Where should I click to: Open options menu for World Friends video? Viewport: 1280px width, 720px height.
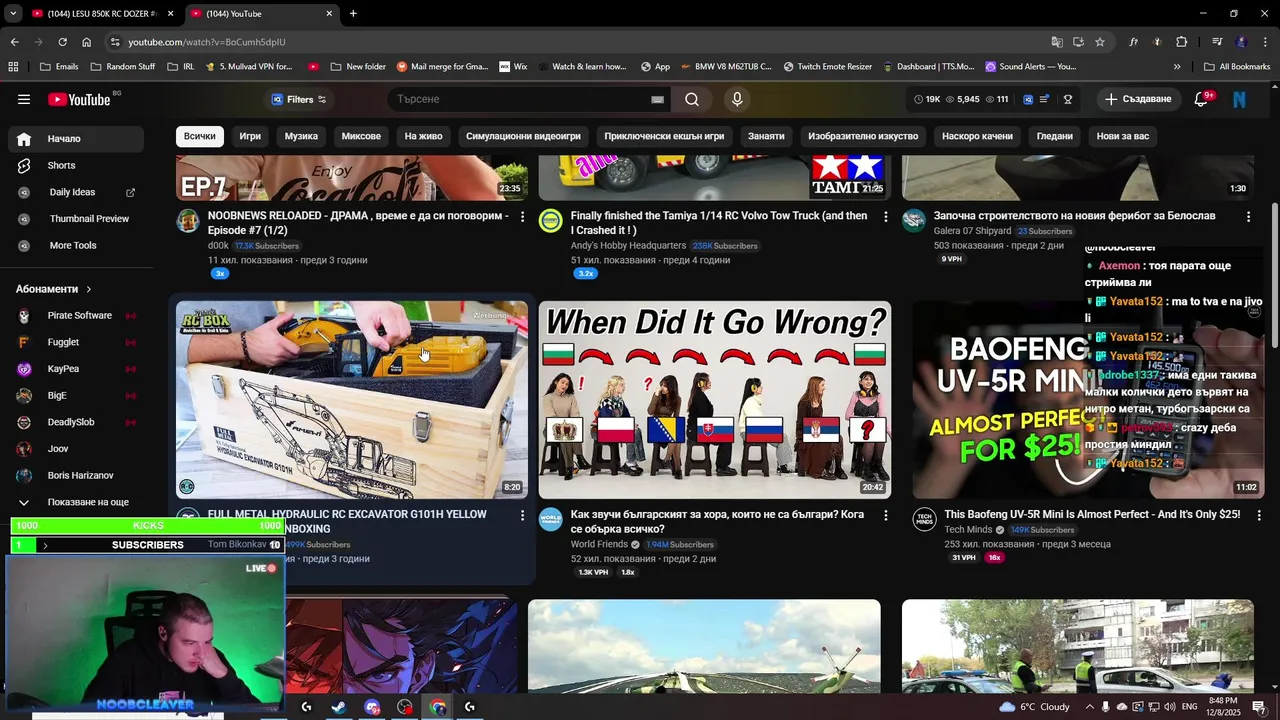[x=885, y=515]
